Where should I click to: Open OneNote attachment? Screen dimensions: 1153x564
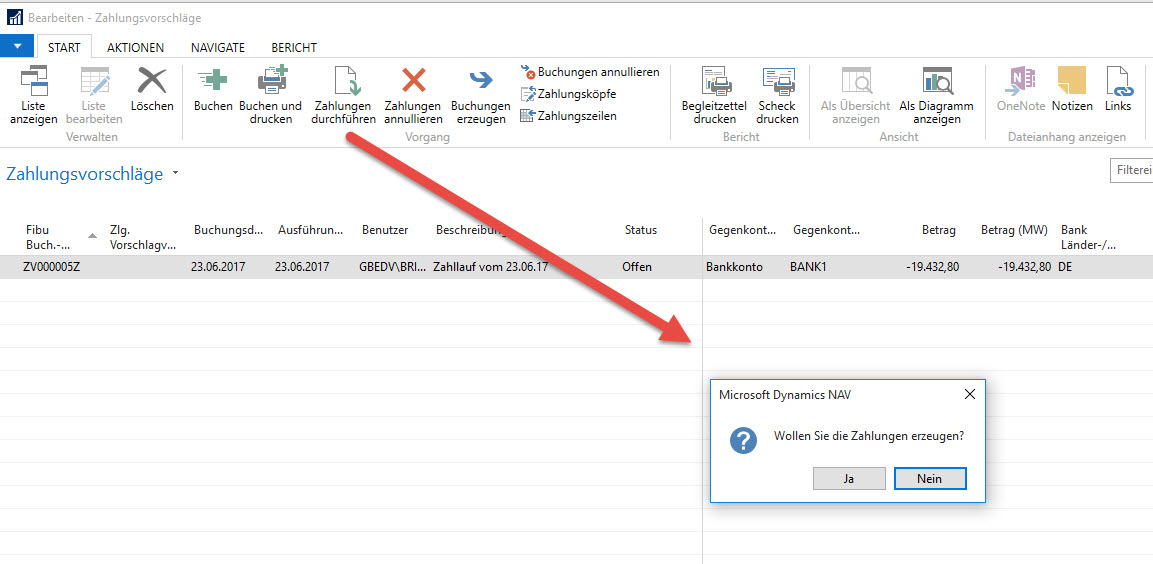[1021, 88]
